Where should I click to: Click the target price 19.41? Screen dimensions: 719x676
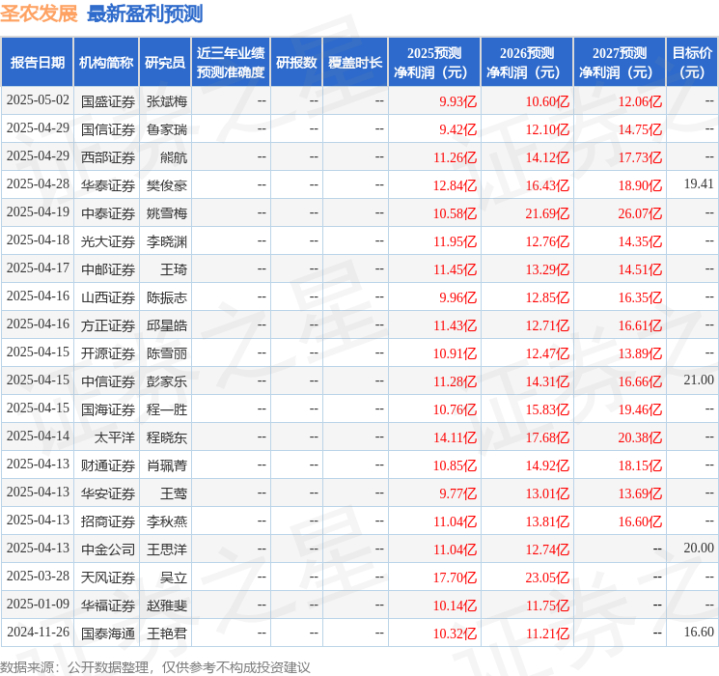coord(698,184)
